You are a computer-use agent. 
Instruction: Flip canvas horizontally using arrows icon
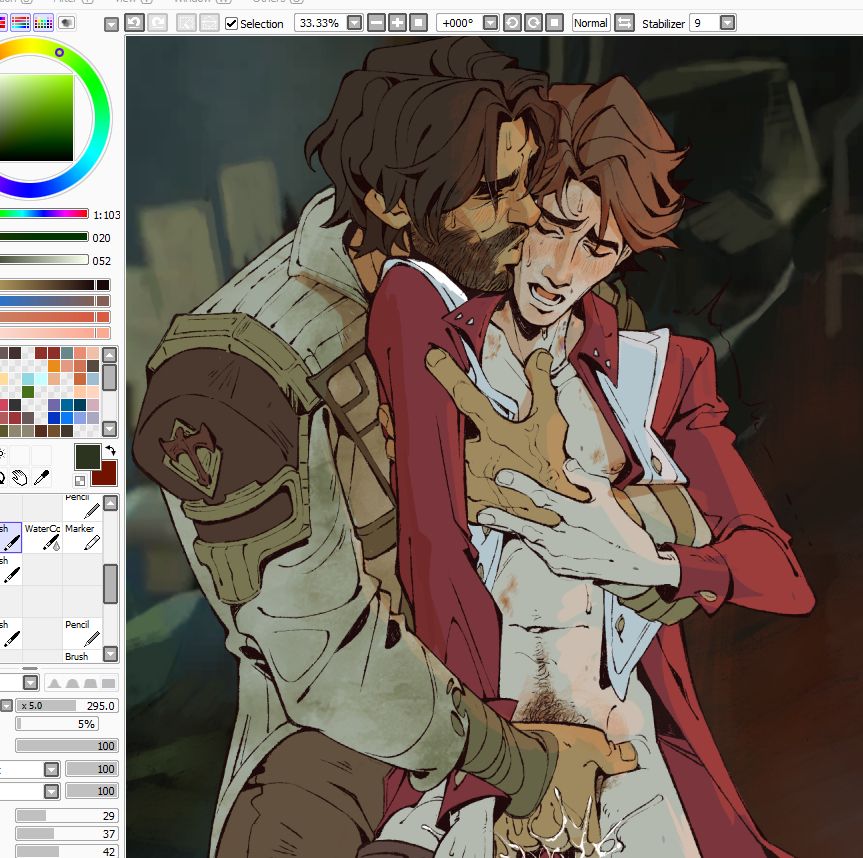pyautogui.click(x=624, y=23)
